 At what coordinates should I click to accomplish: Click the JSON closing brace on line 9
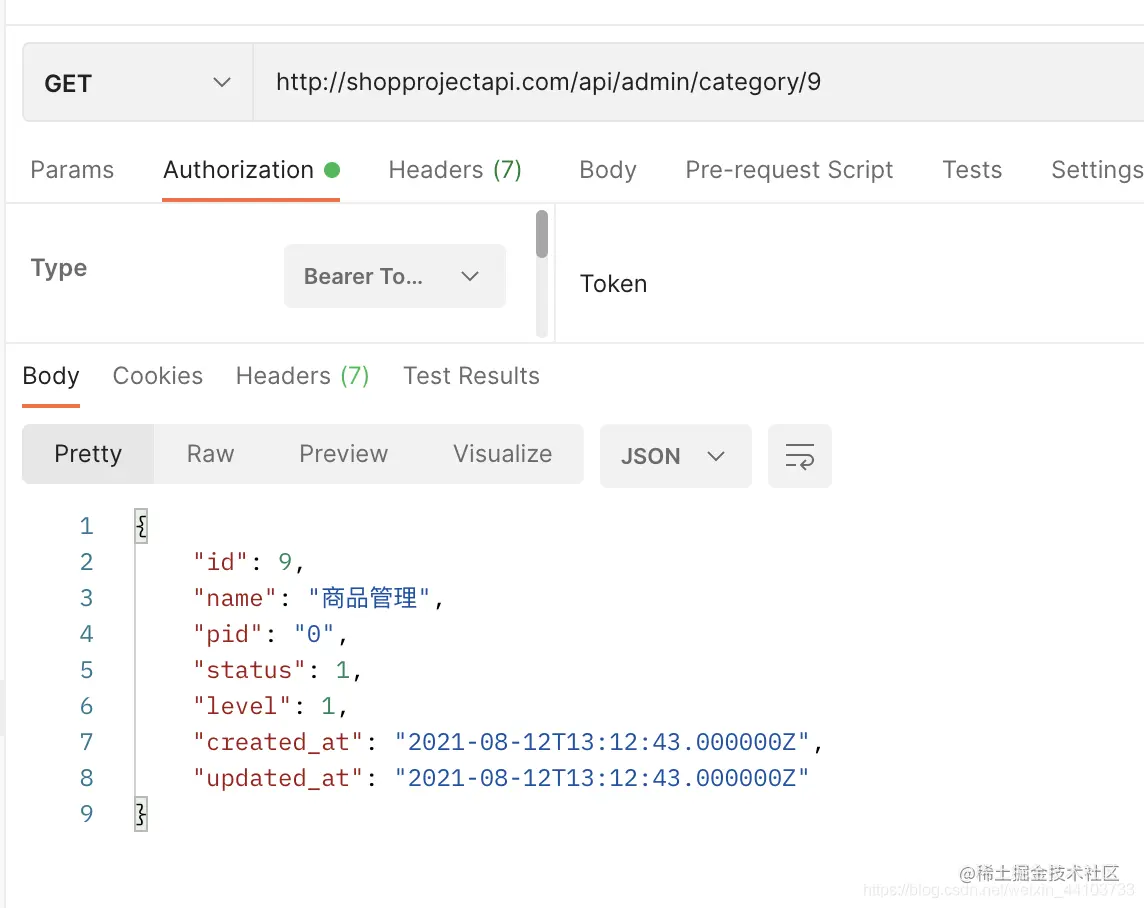142,814
